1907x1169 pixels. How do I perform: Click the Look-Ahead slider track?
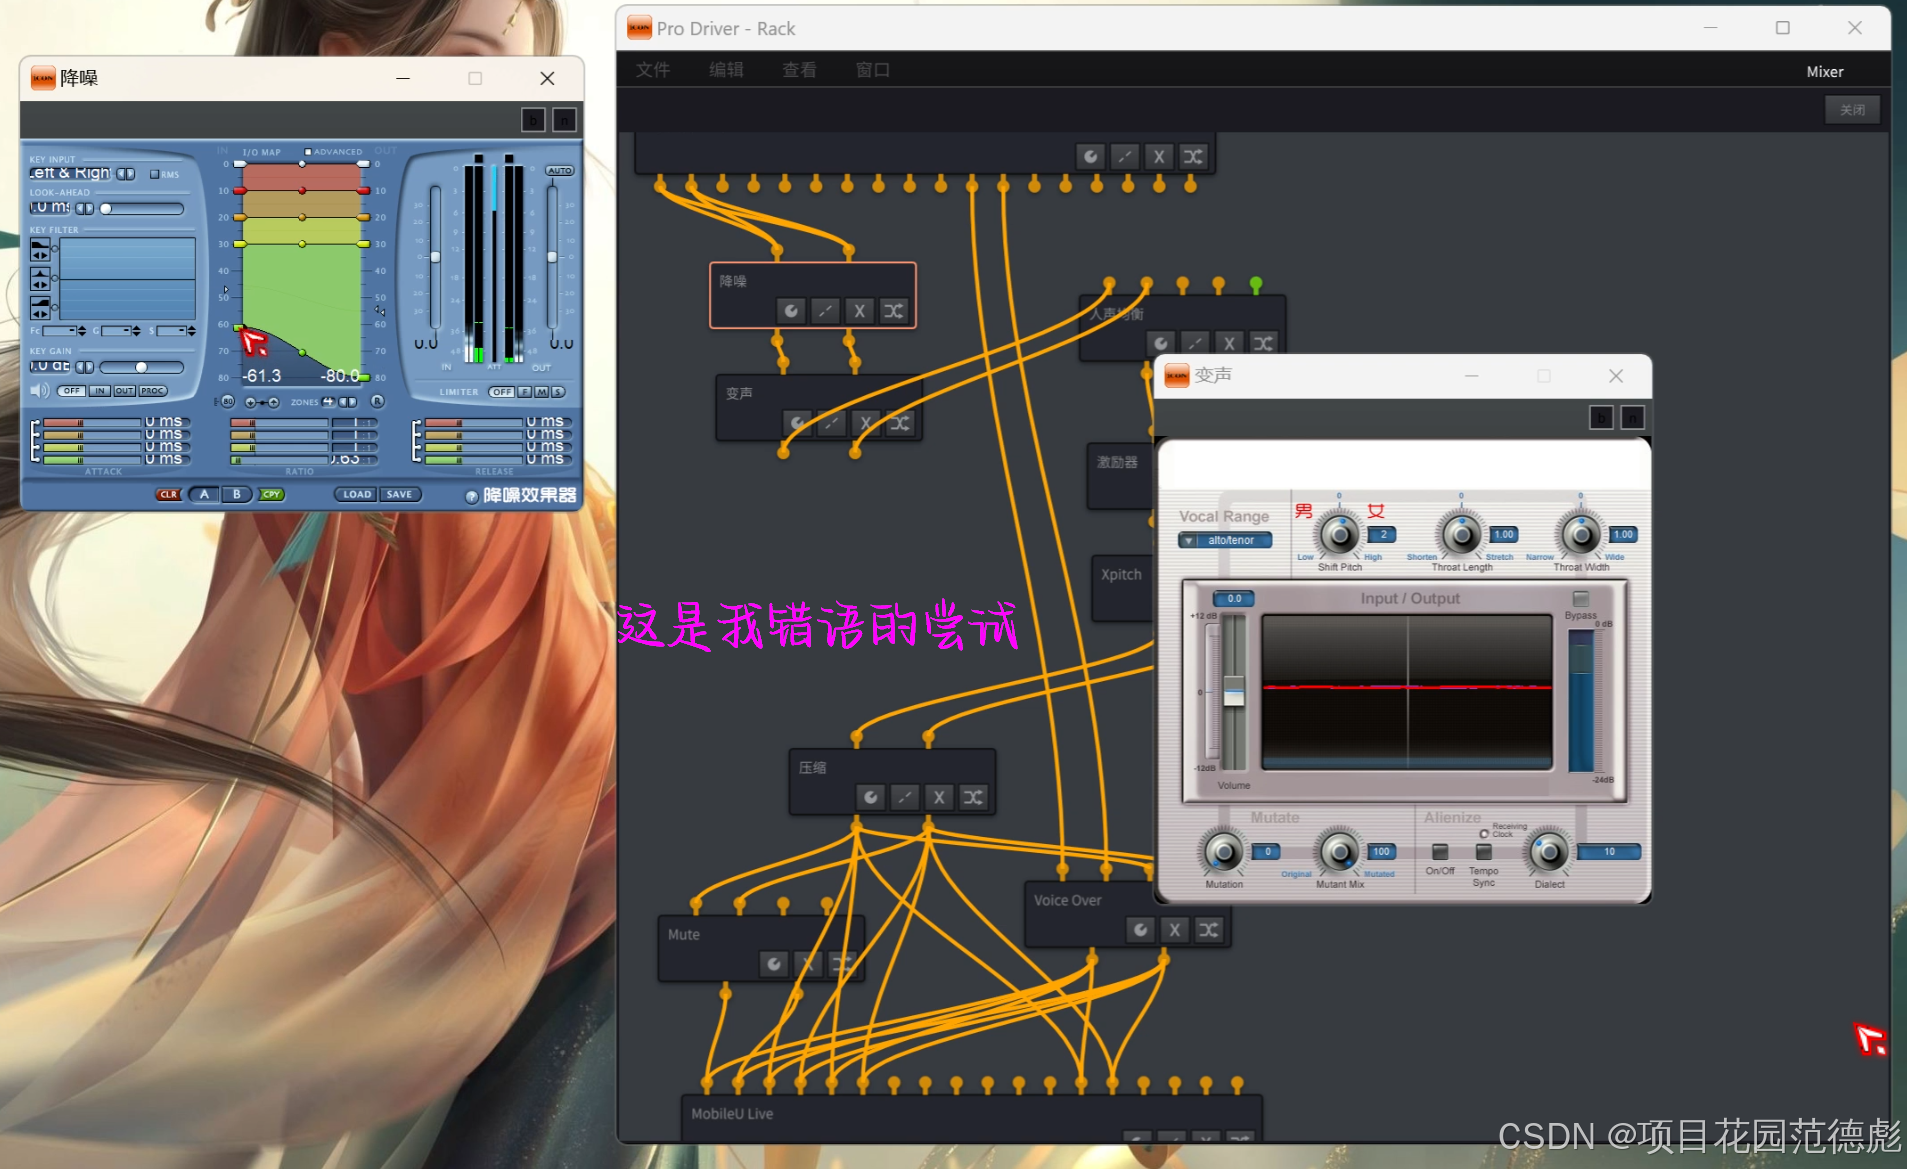tap(141, 209)
